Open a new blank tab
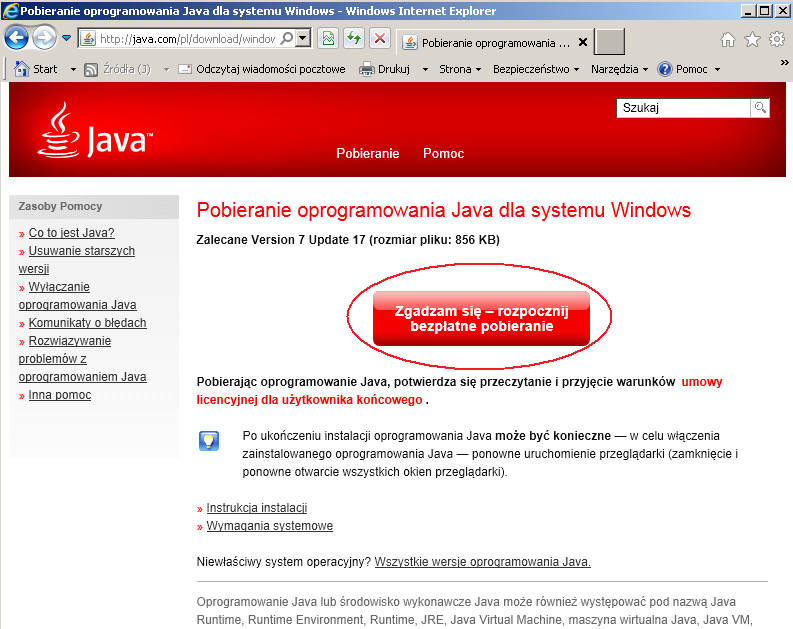The width and height of the screenshot is (793, 629). (x=609, y=42)
